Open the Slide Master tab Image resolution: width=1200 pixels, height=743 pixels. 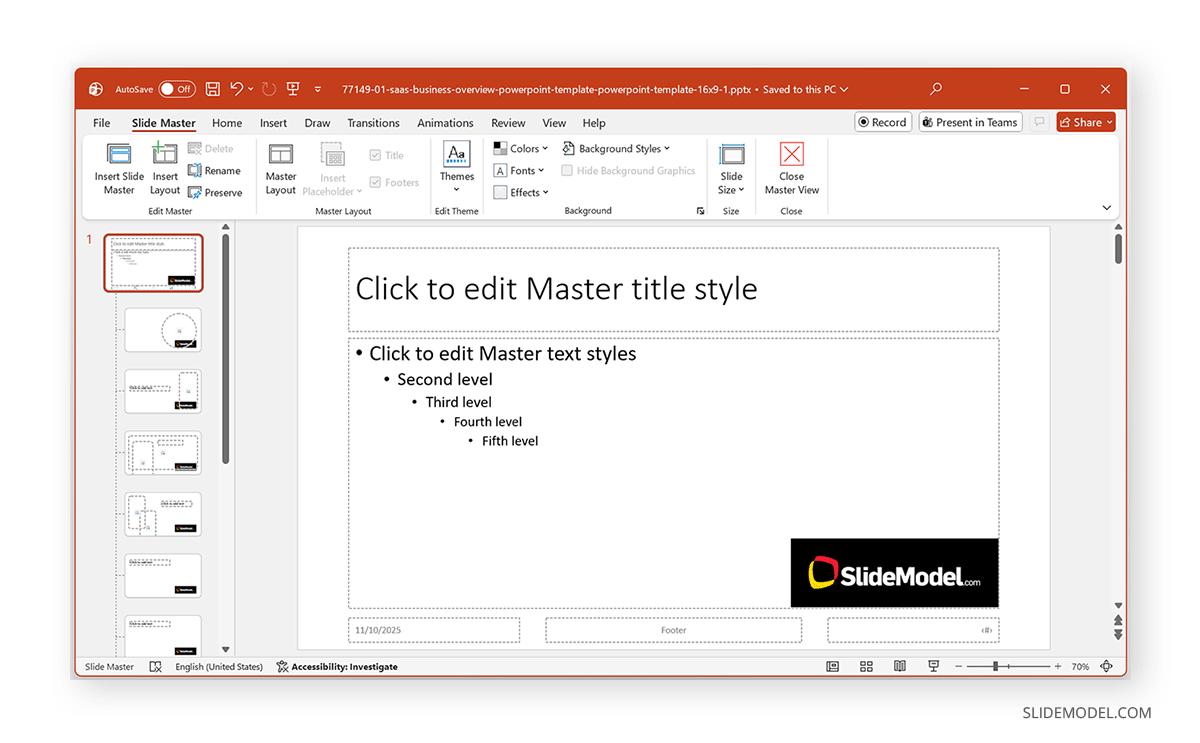(x=163, y=123)
